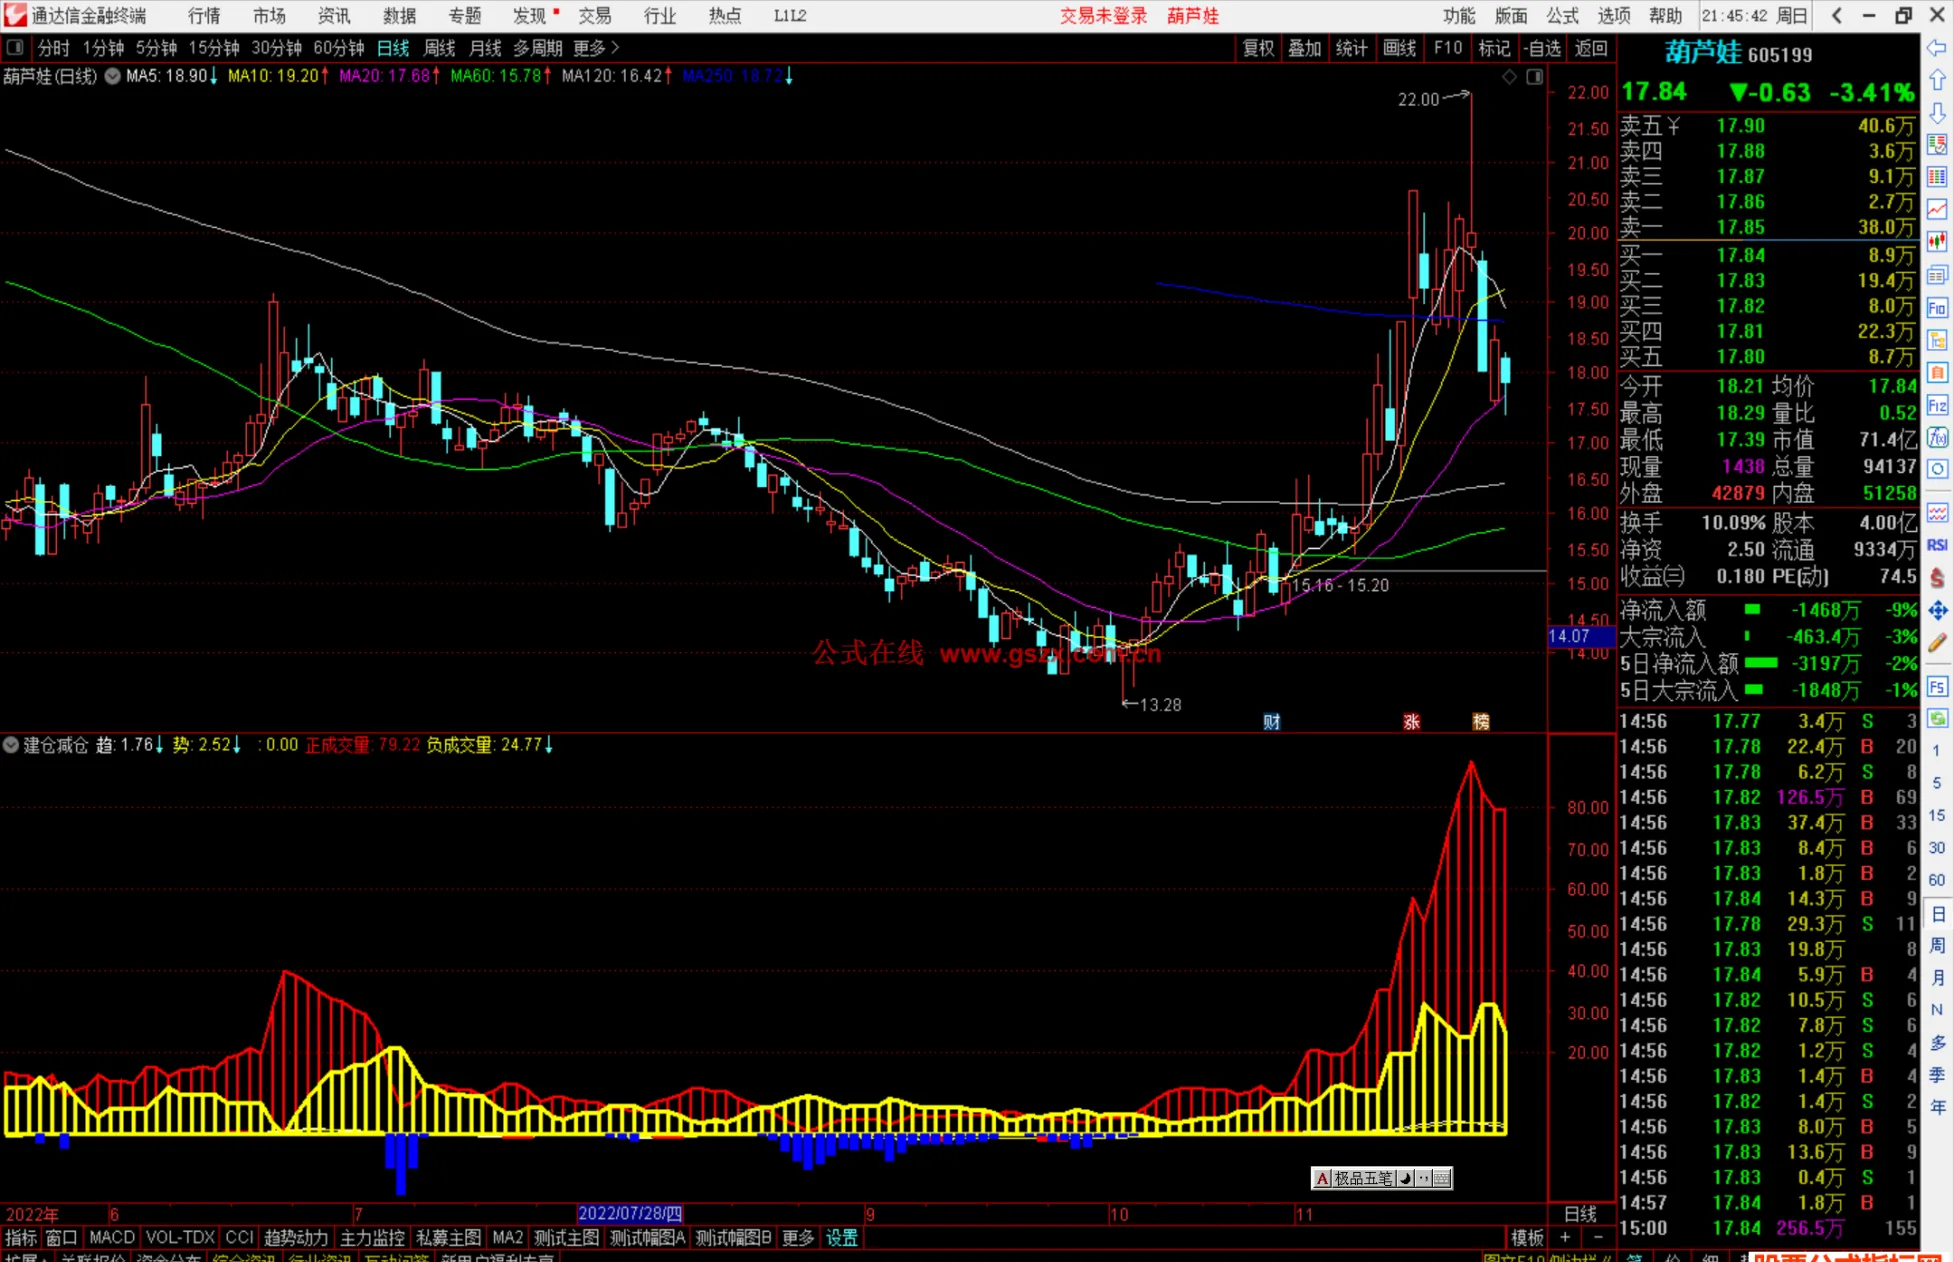1954x1262 pixels.
Task: Click the orange document sidebar icon
Action: coord(1937,373)
